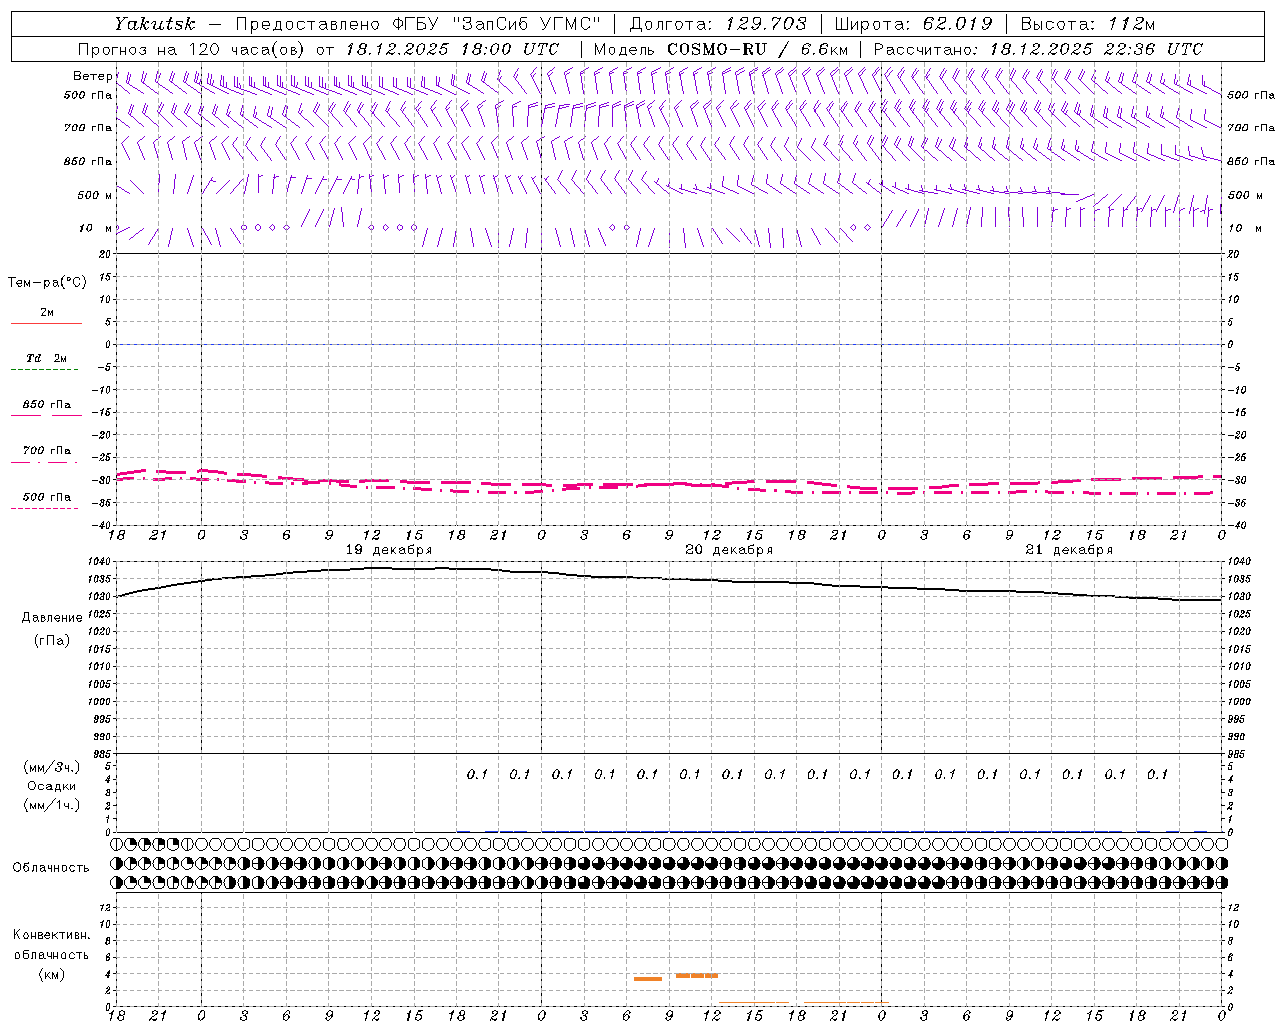Click the 20 декабря date label
The image size is (1280, 1024).
pos(729,550)
